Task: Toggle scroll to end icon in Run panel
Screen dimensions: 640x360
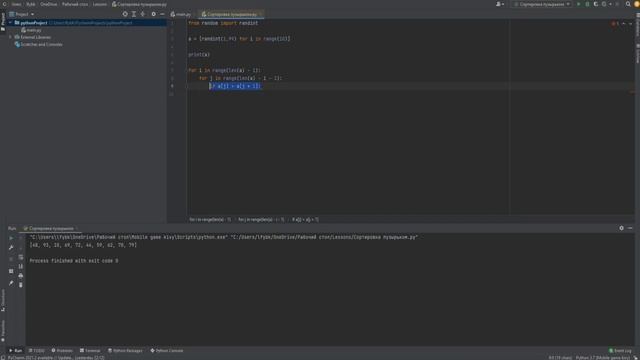Action: coord(21,266)
